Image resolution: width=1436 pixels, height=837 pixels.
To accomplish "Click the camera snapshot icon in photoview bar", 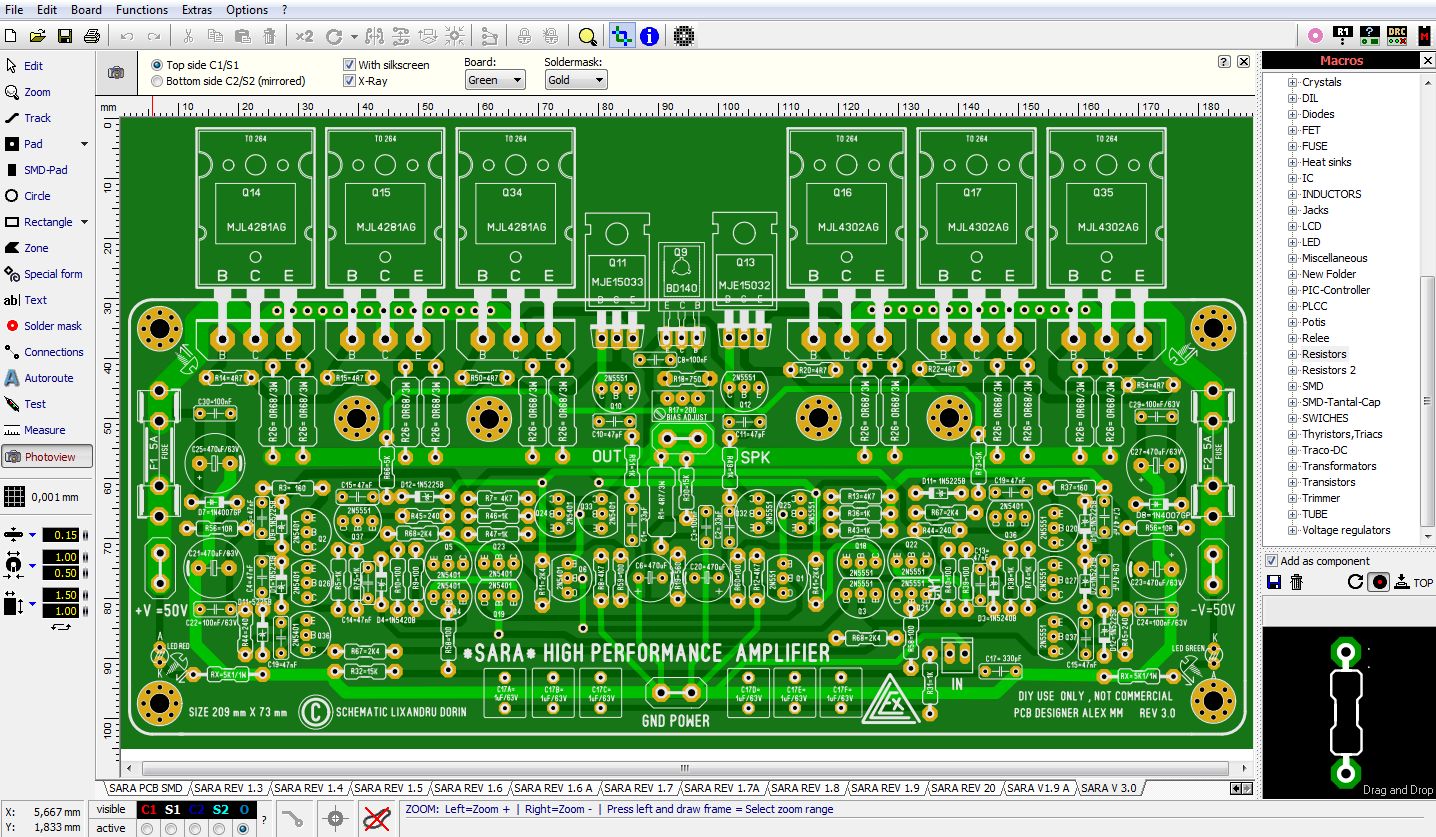I will tap(116, 73).
